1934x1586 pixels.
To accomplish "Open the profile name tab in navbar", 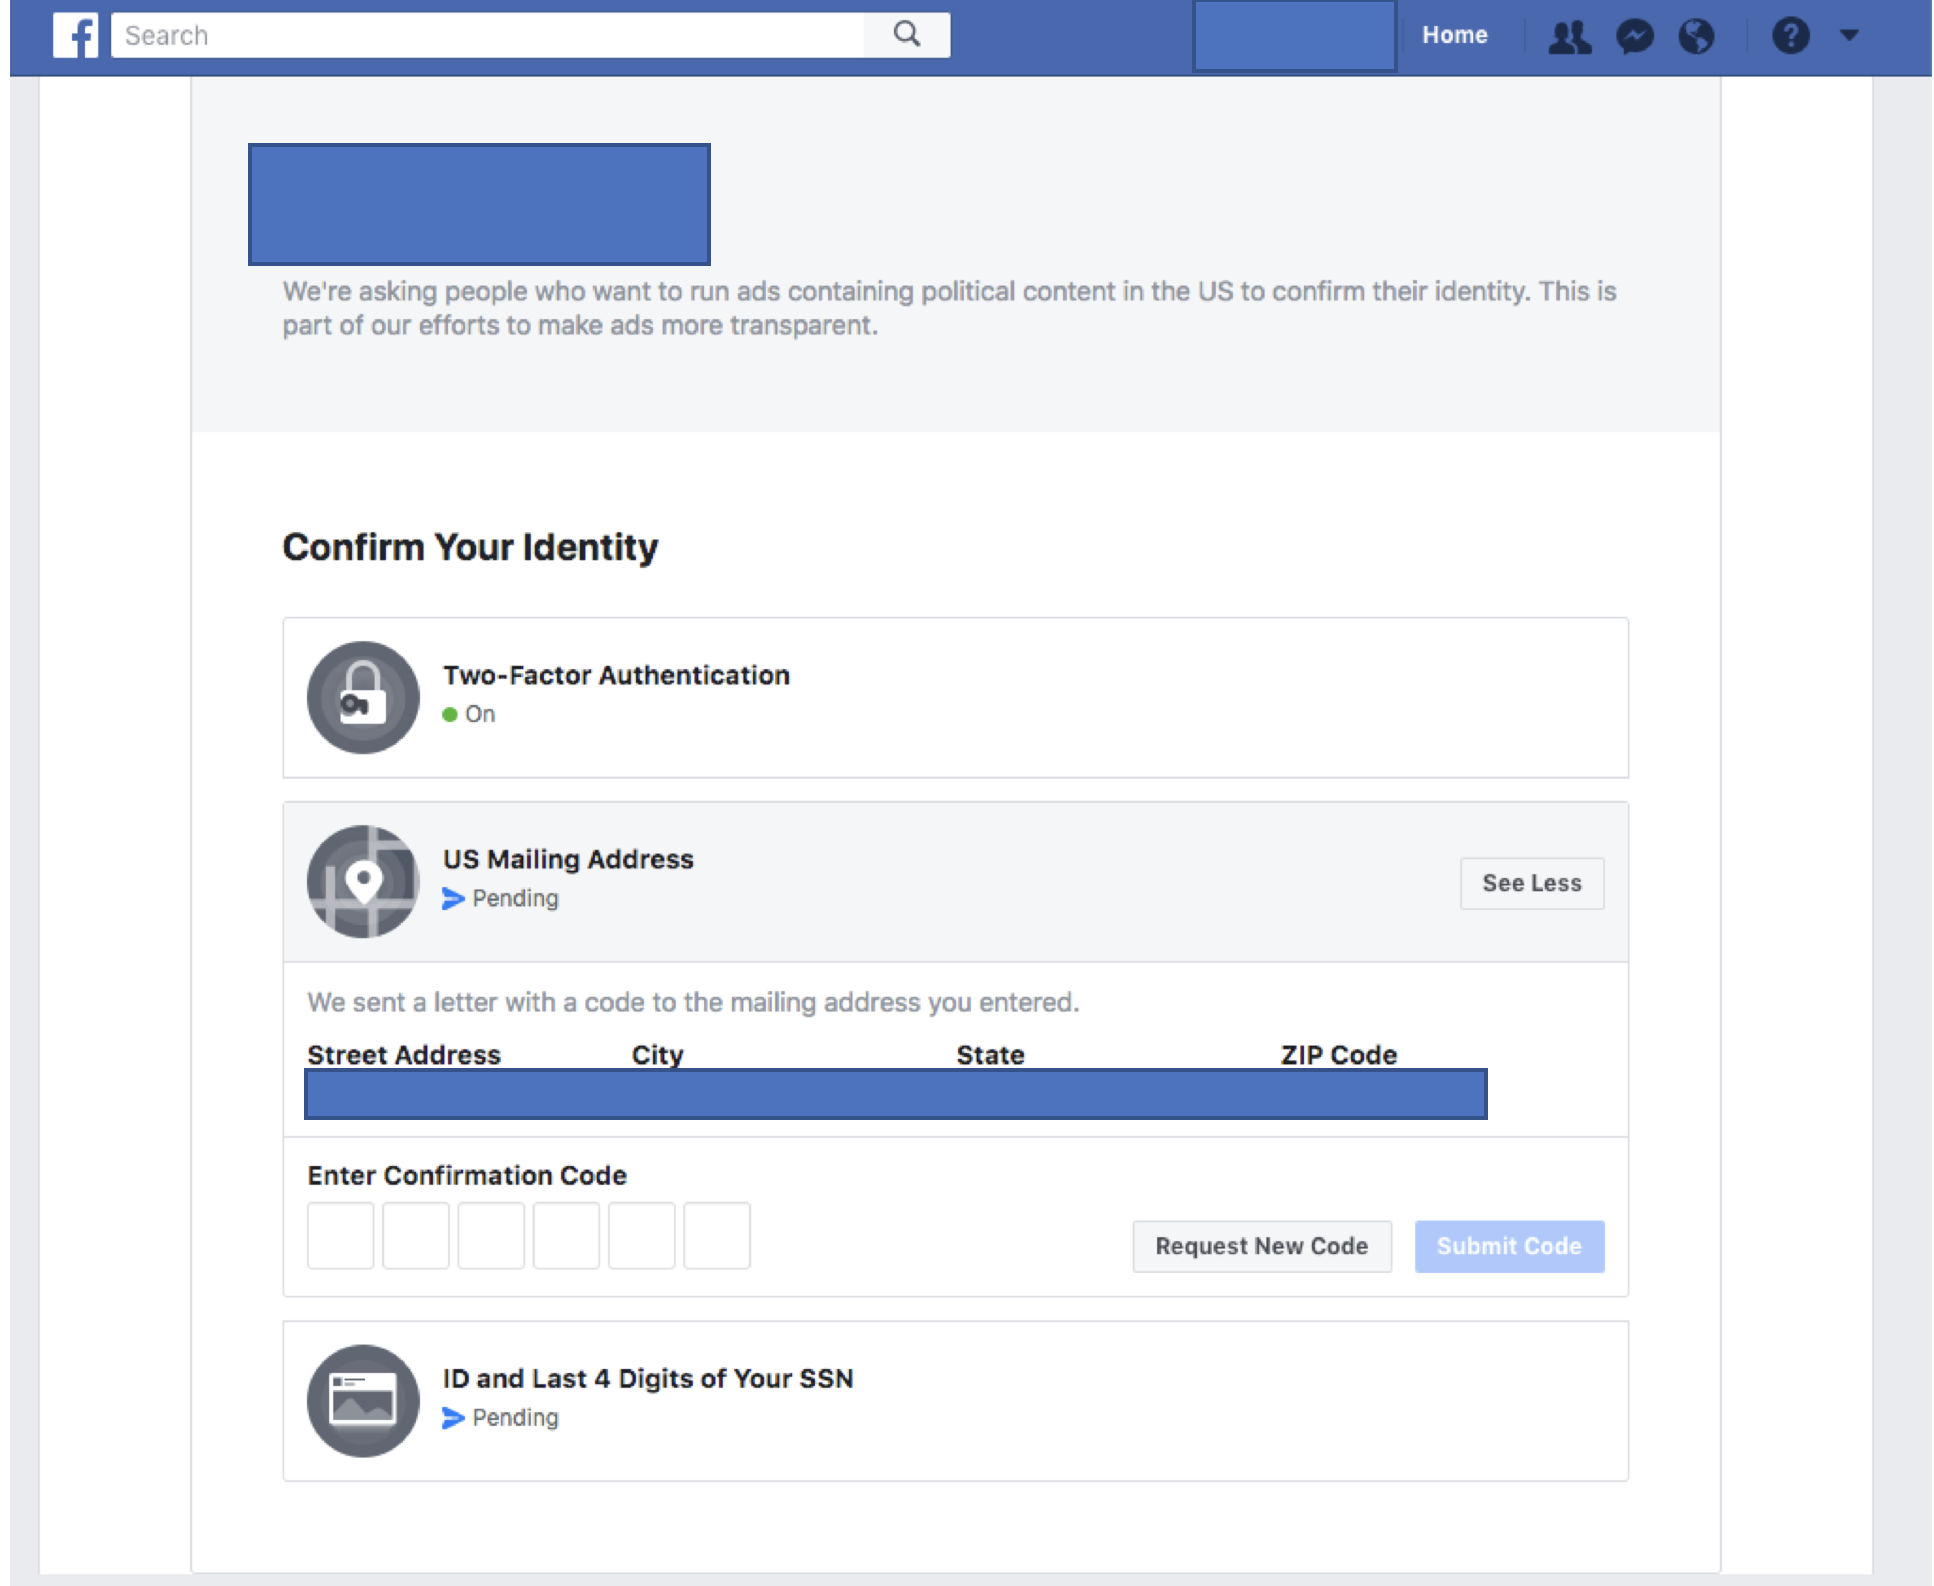I will coord(1294,36).
